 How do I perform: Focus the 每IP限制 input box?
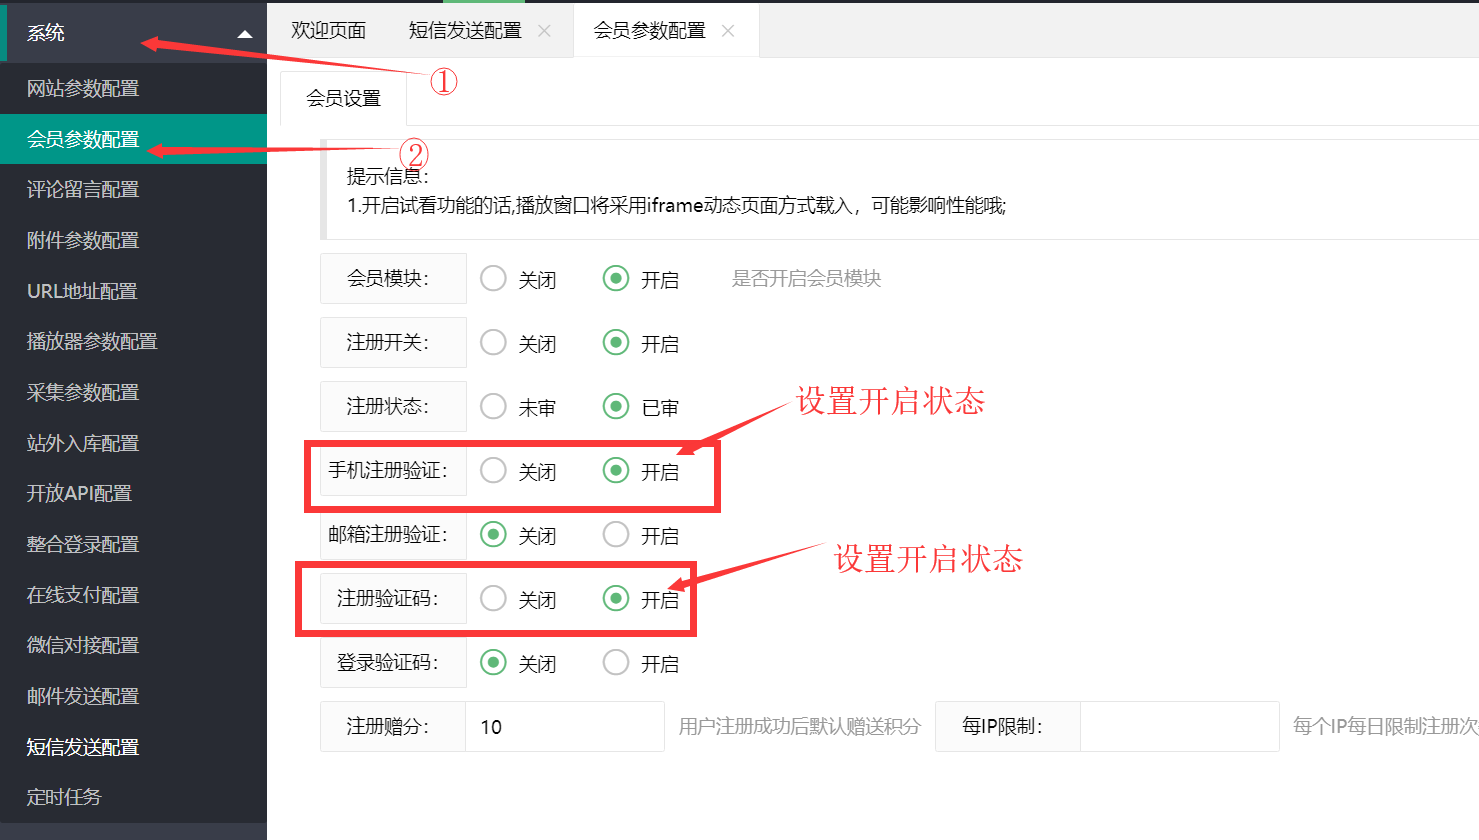[1178, 726]
